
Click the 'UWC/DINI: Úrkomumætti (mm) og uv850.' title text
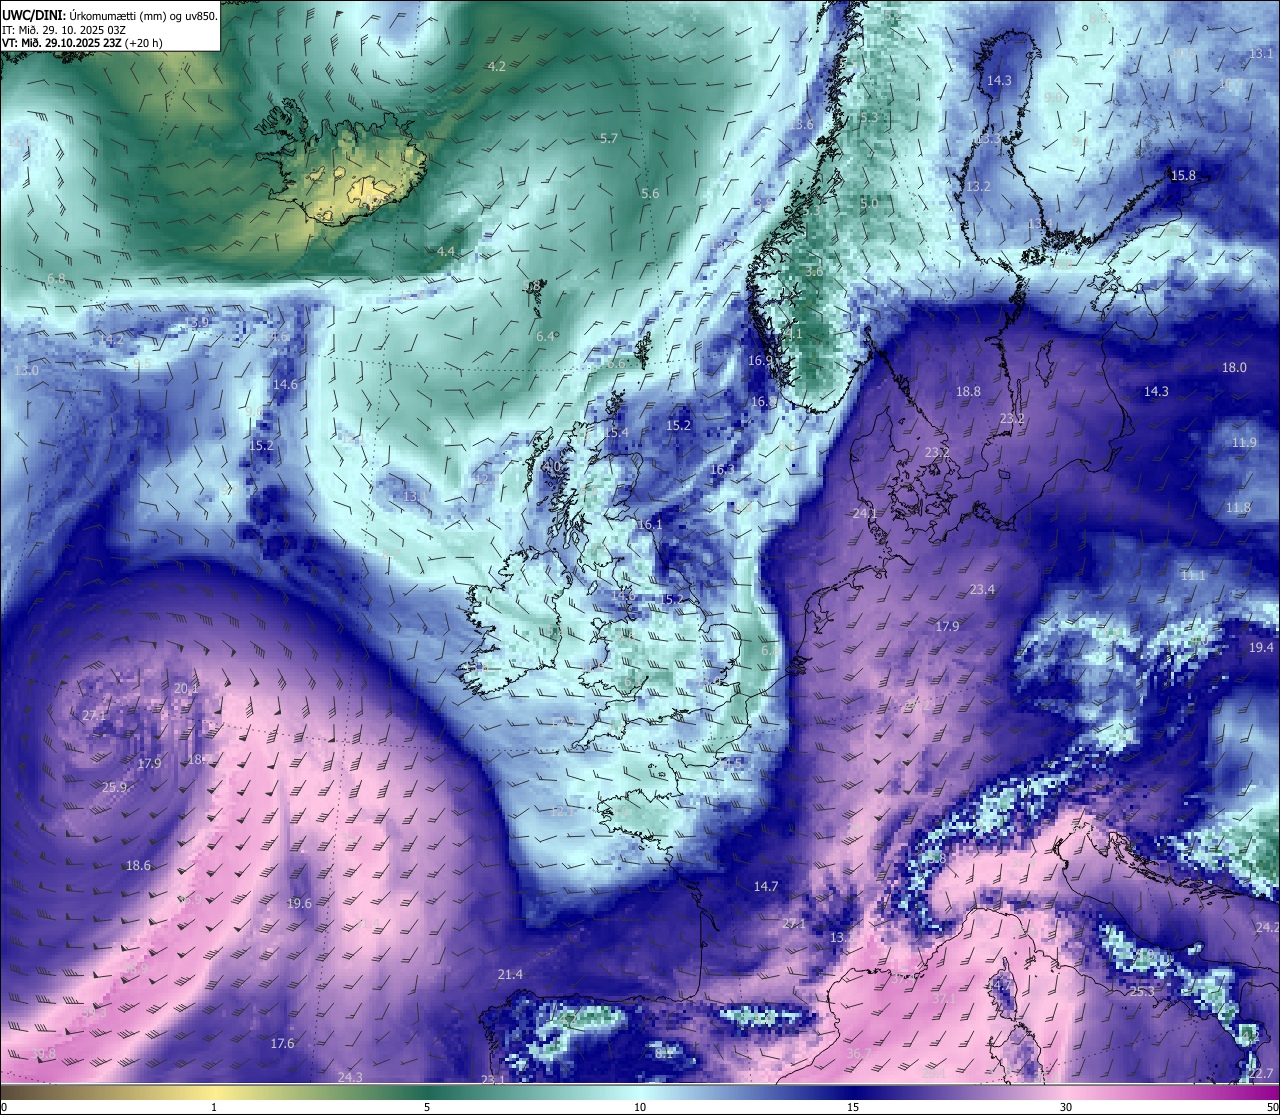[110, 16]
